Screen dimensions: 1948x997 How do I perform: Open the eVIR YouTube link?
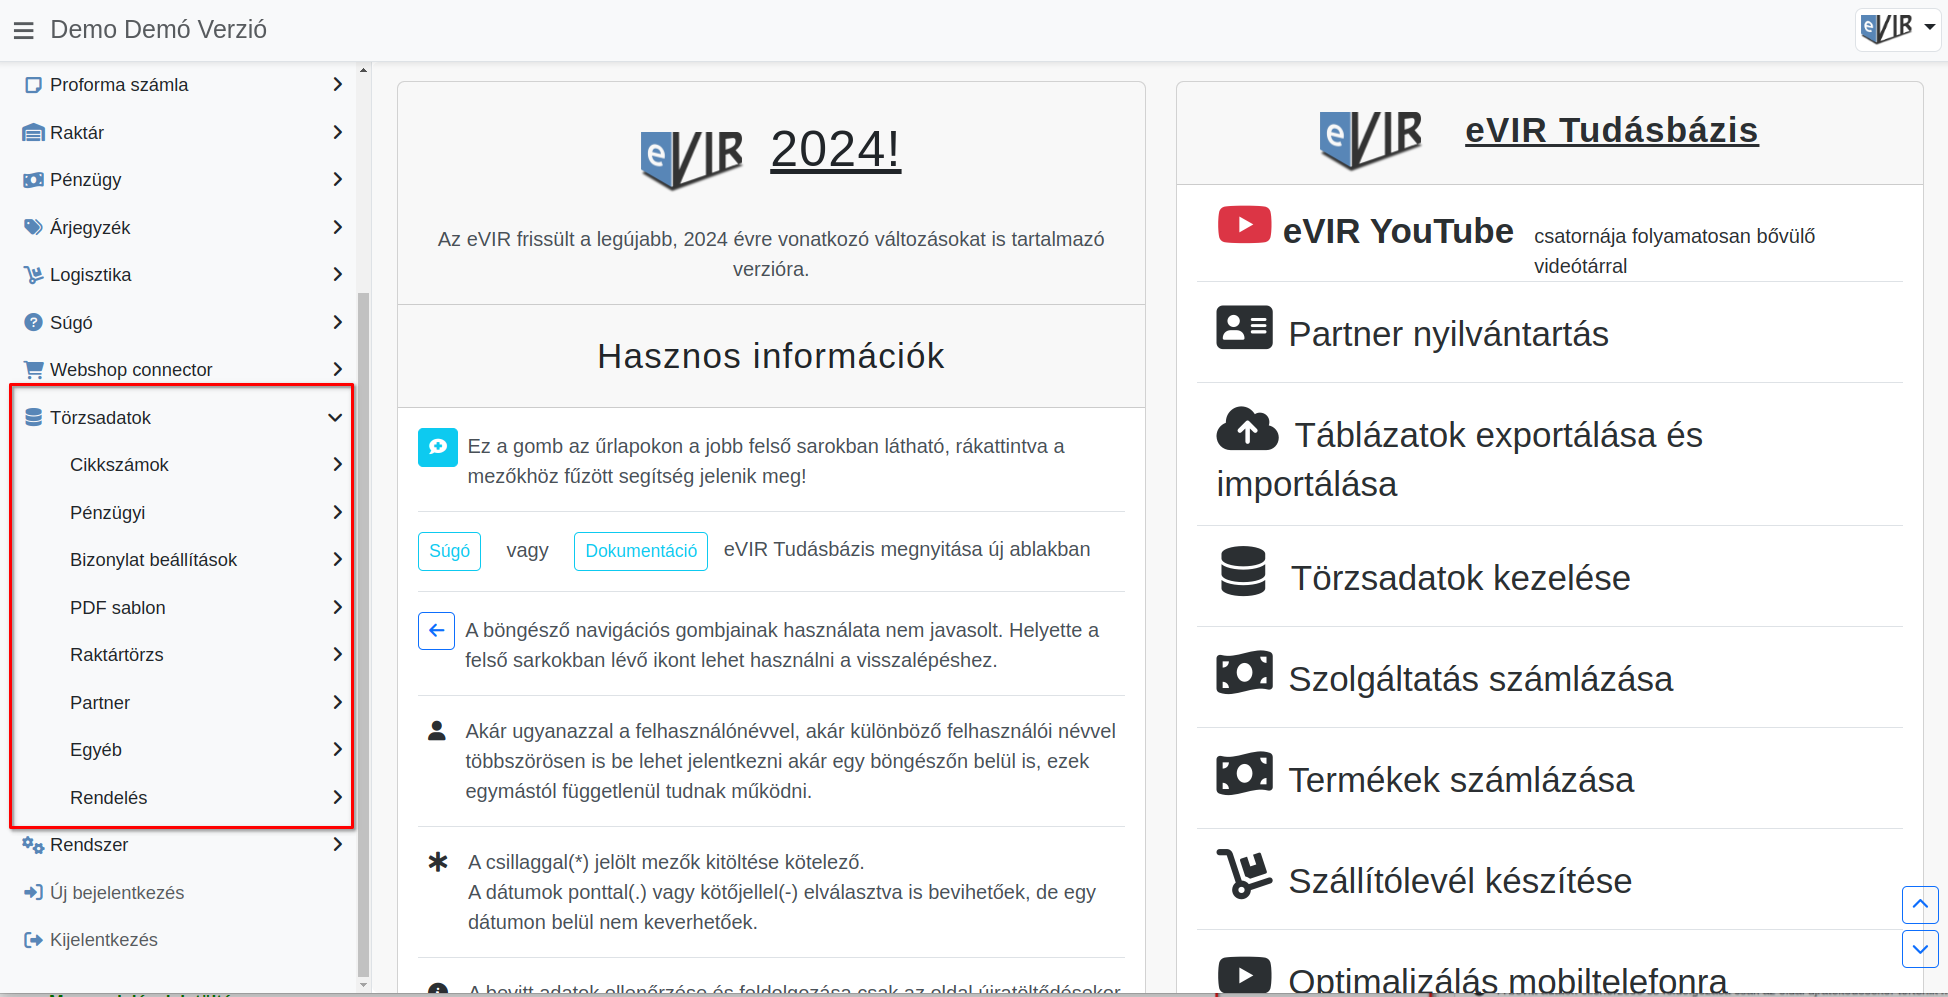[x=1398, y=231]
